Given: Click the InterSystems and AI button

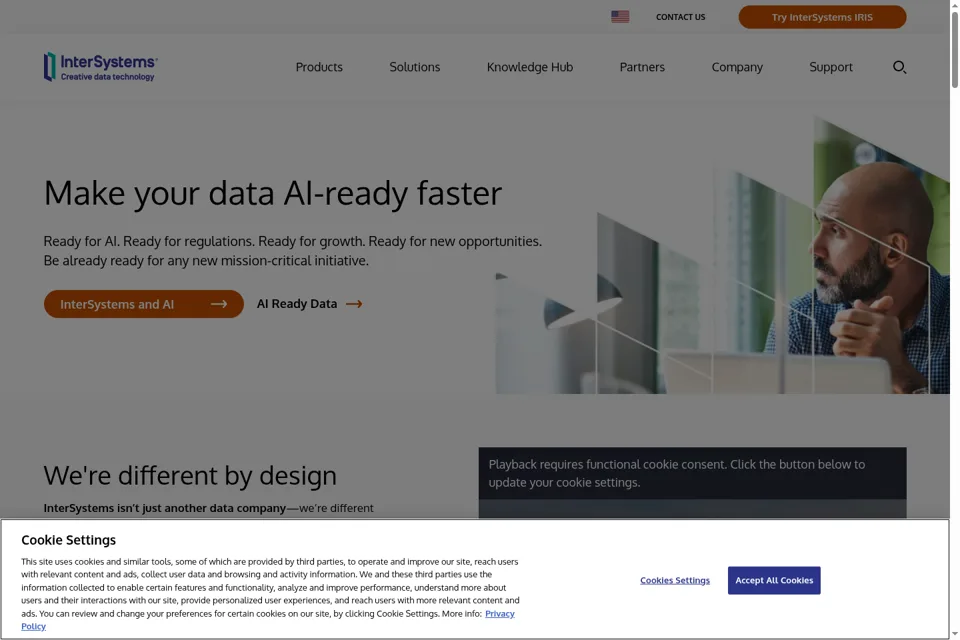Looking at the screenshot, I should (x=143, y=304).
